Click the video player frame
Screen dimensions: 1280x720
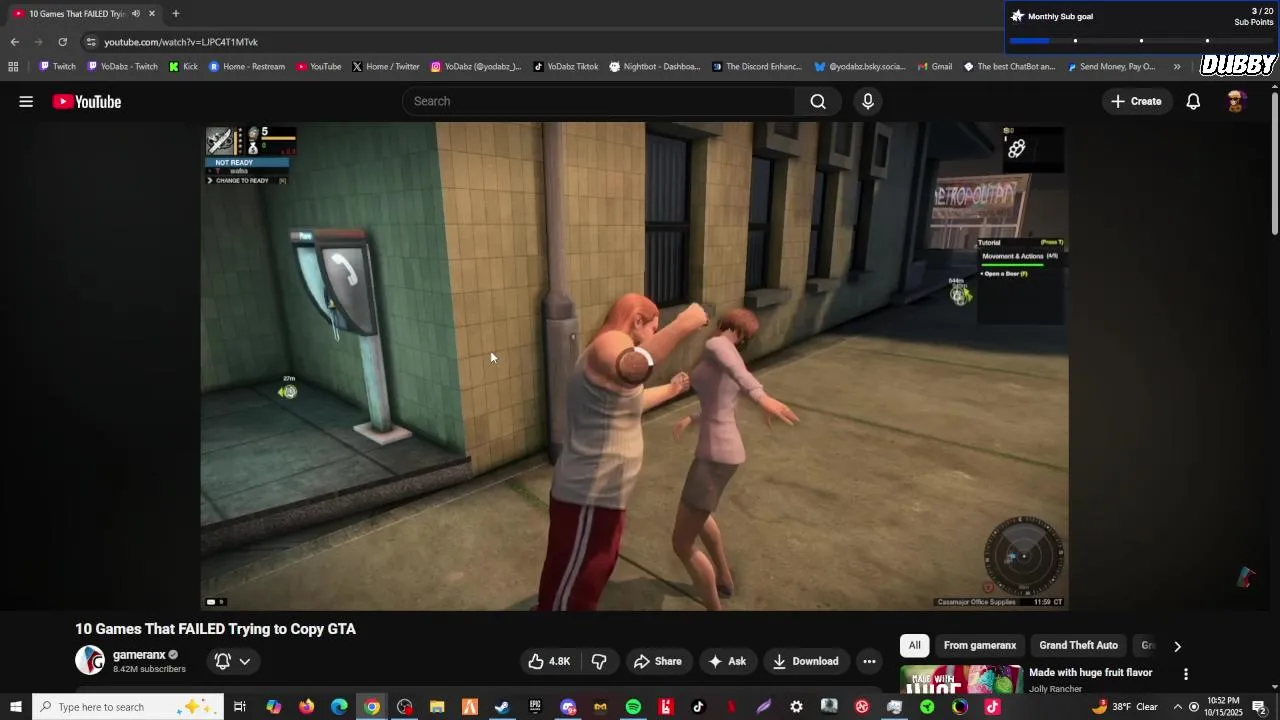point(634,366)
